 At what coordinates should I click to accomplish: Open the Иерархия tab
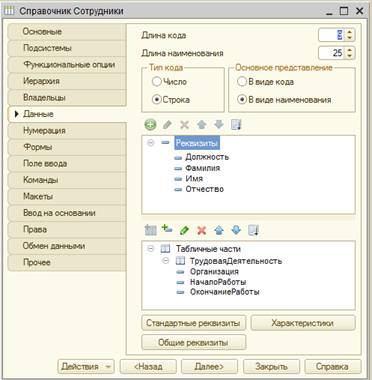67,81
